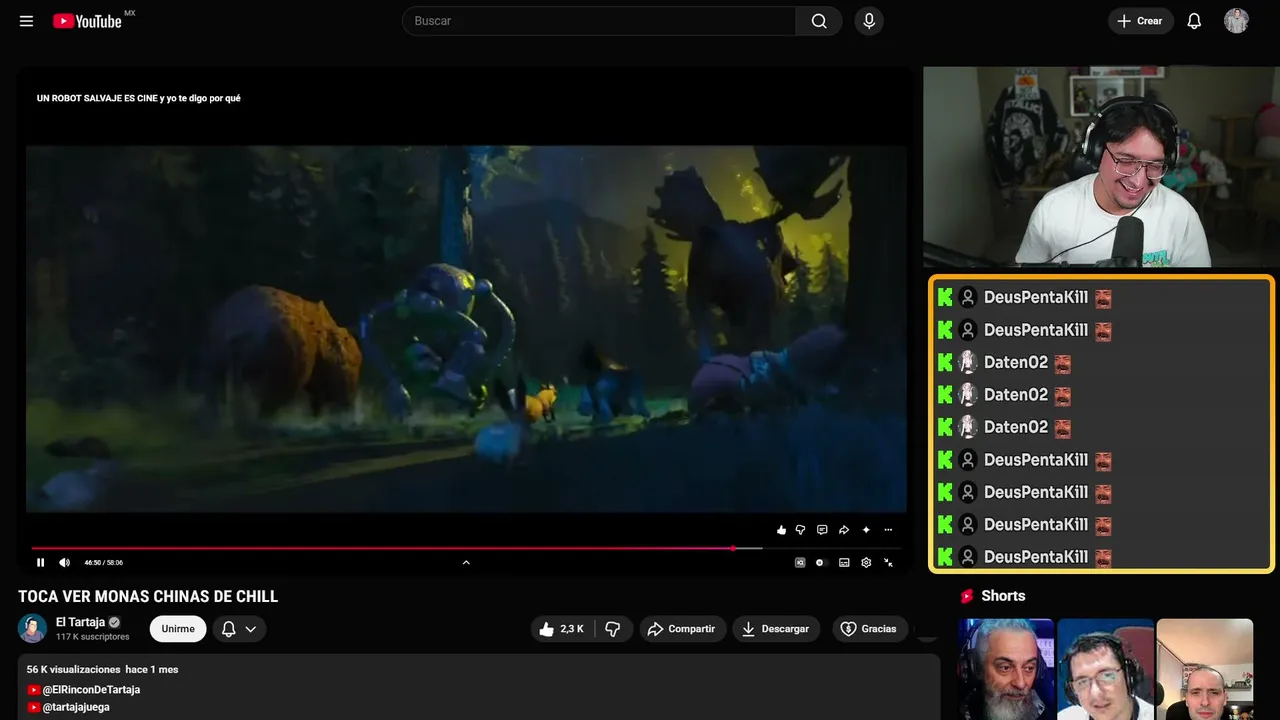This screenshot has width=1280, height=720.
Task: Open the first Shorts thumbnail with bearded man
Action: click(1006, 669)
